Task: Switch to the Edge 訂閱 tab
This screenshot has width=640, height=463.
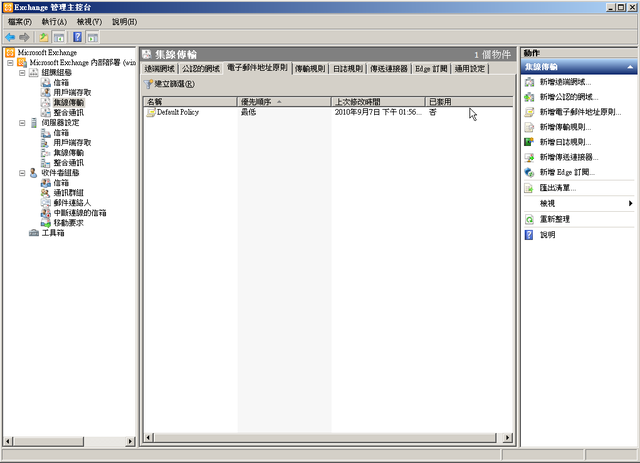Action: coord(431,69)
